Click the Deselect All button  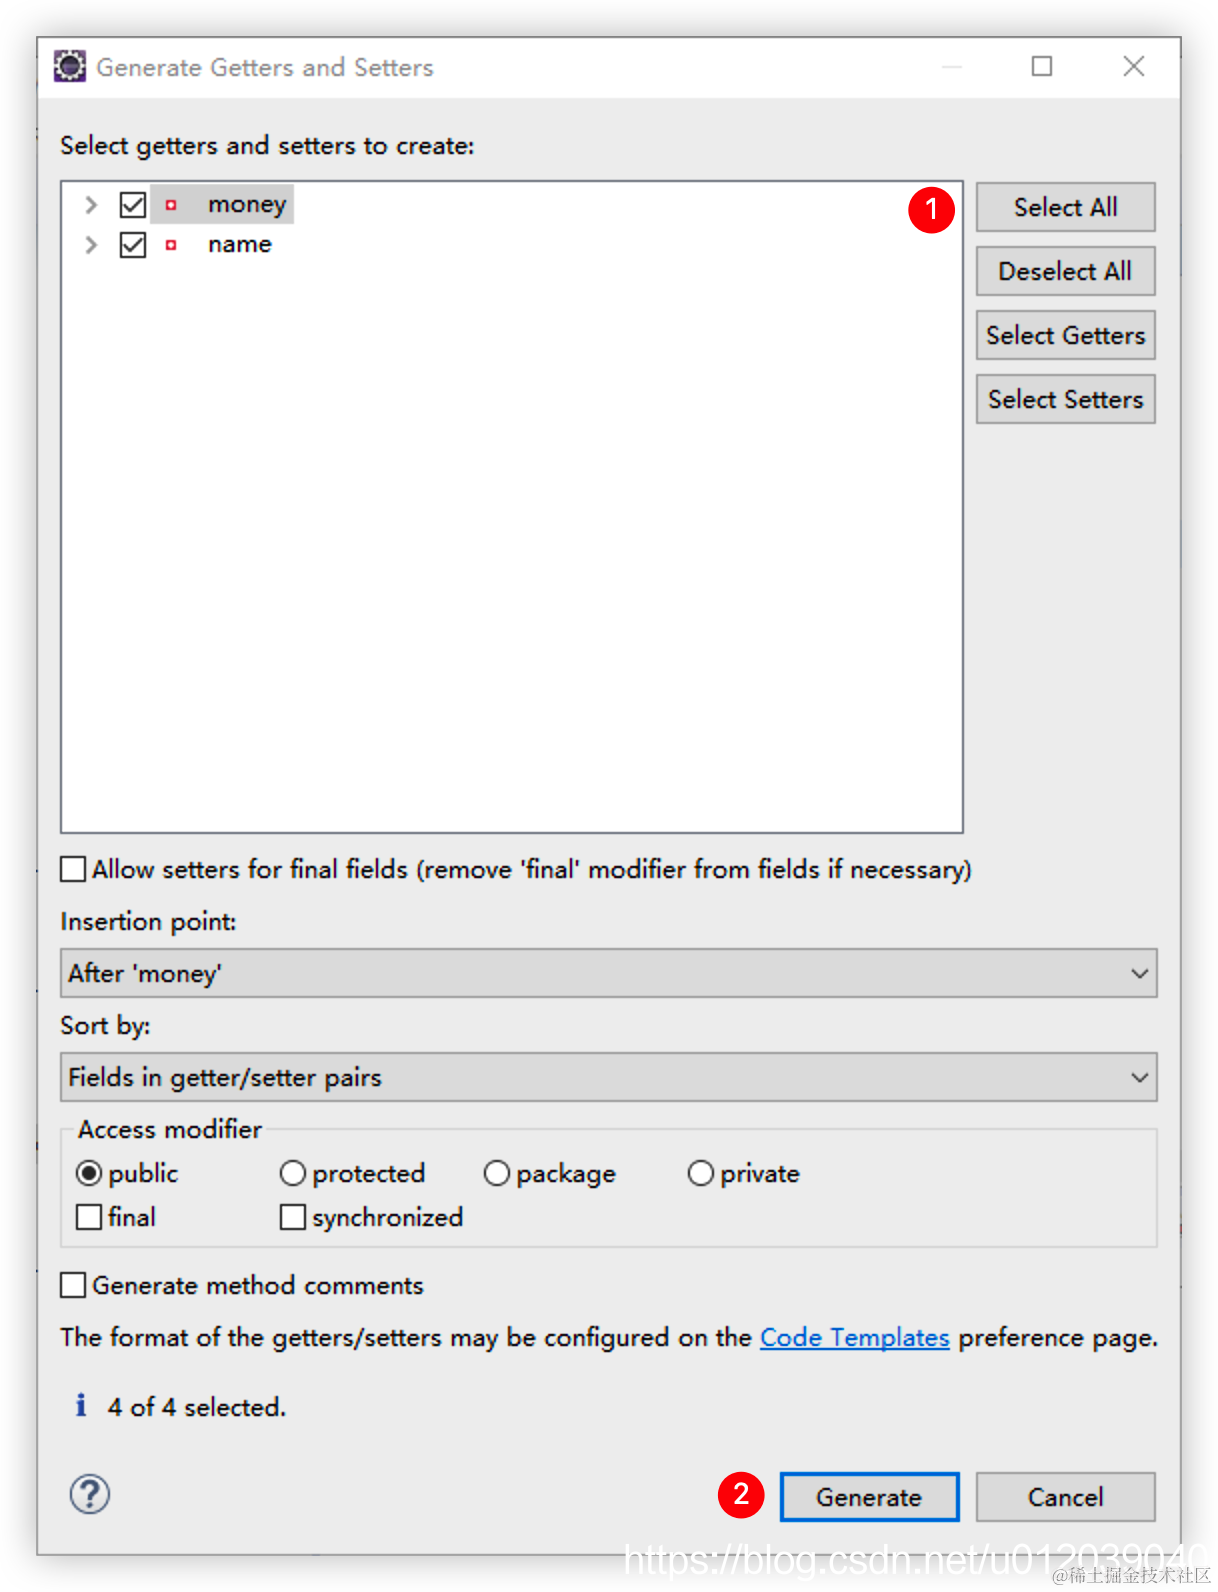(x=1066, y=271)
